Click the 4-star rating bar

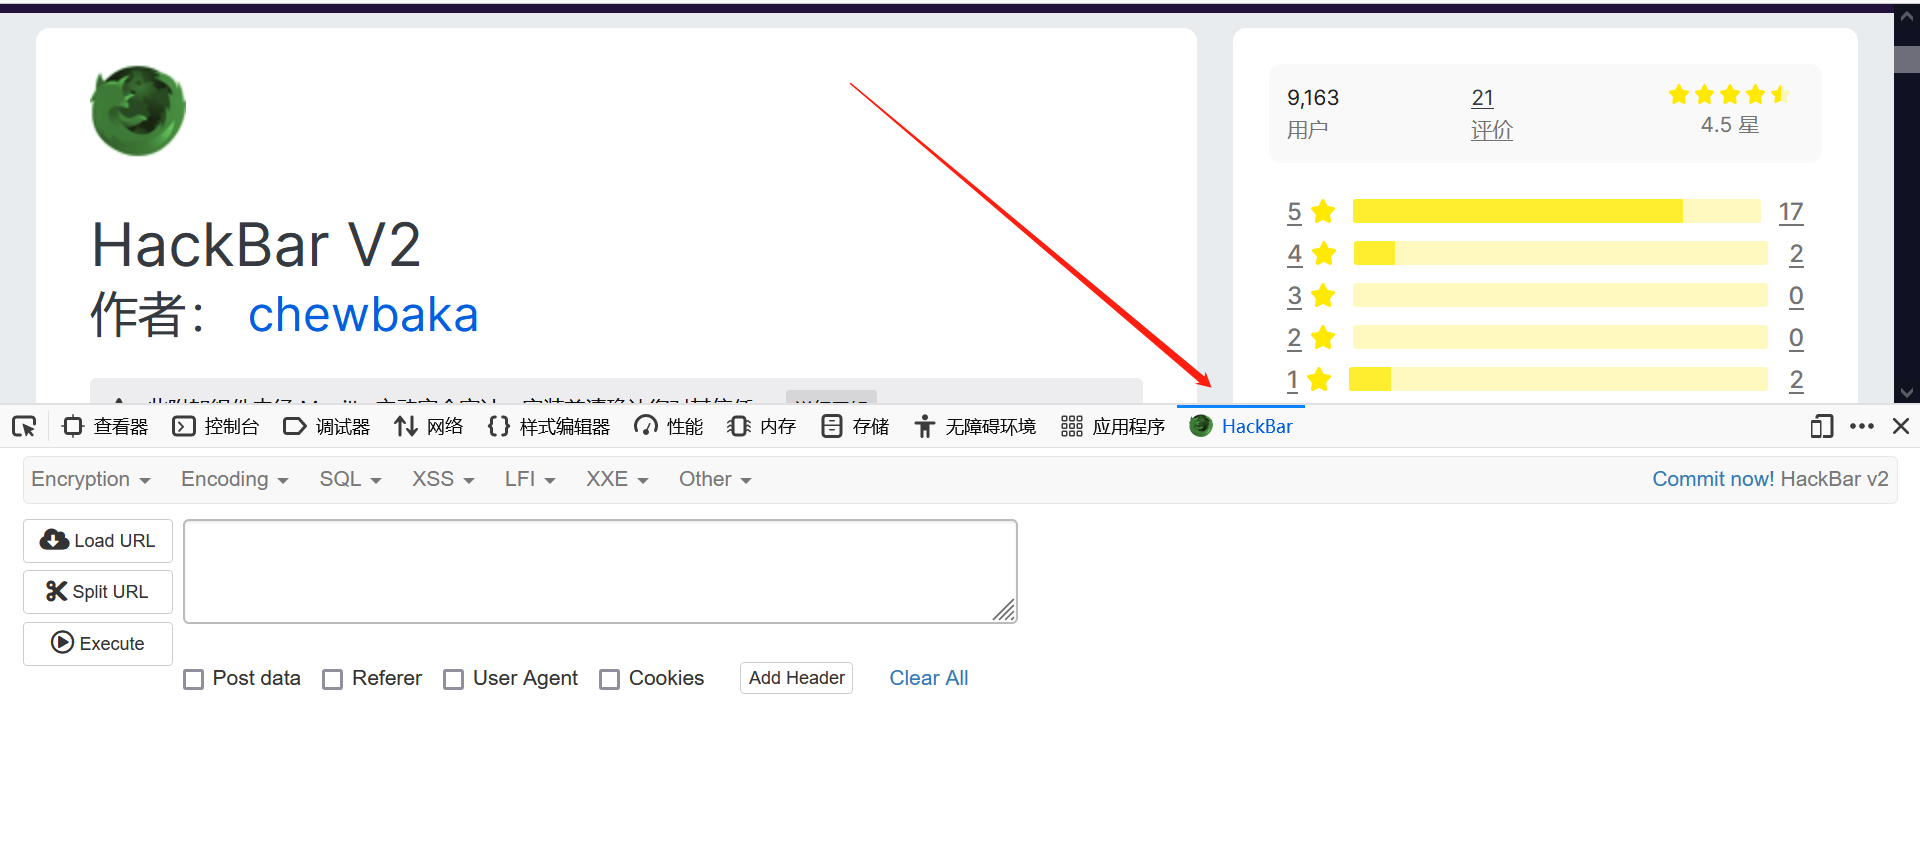1561,253
